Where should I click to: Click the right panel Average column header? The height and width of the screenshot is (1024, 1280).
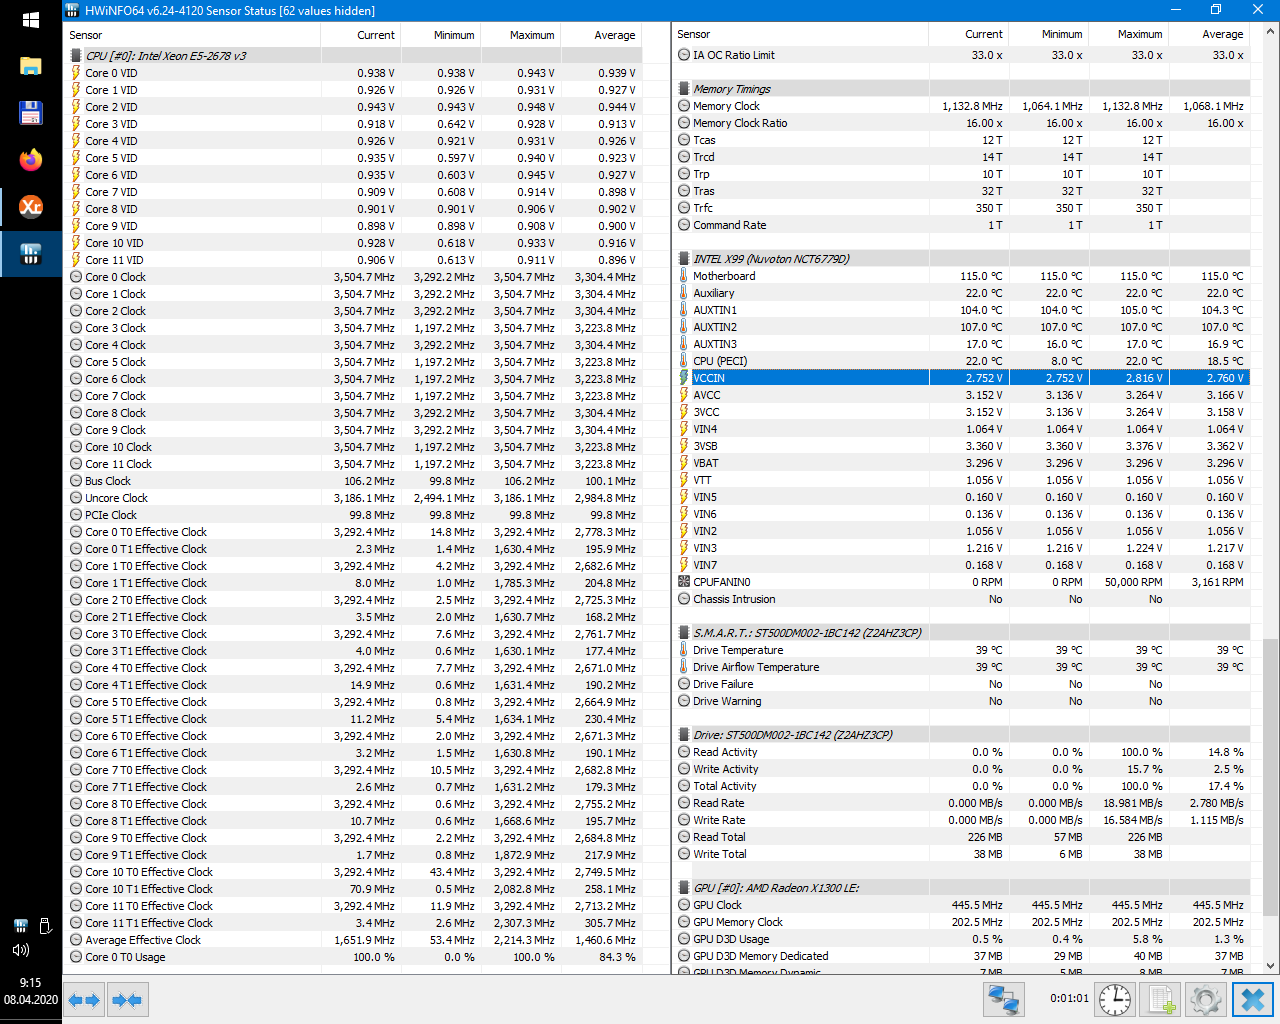1208,34
